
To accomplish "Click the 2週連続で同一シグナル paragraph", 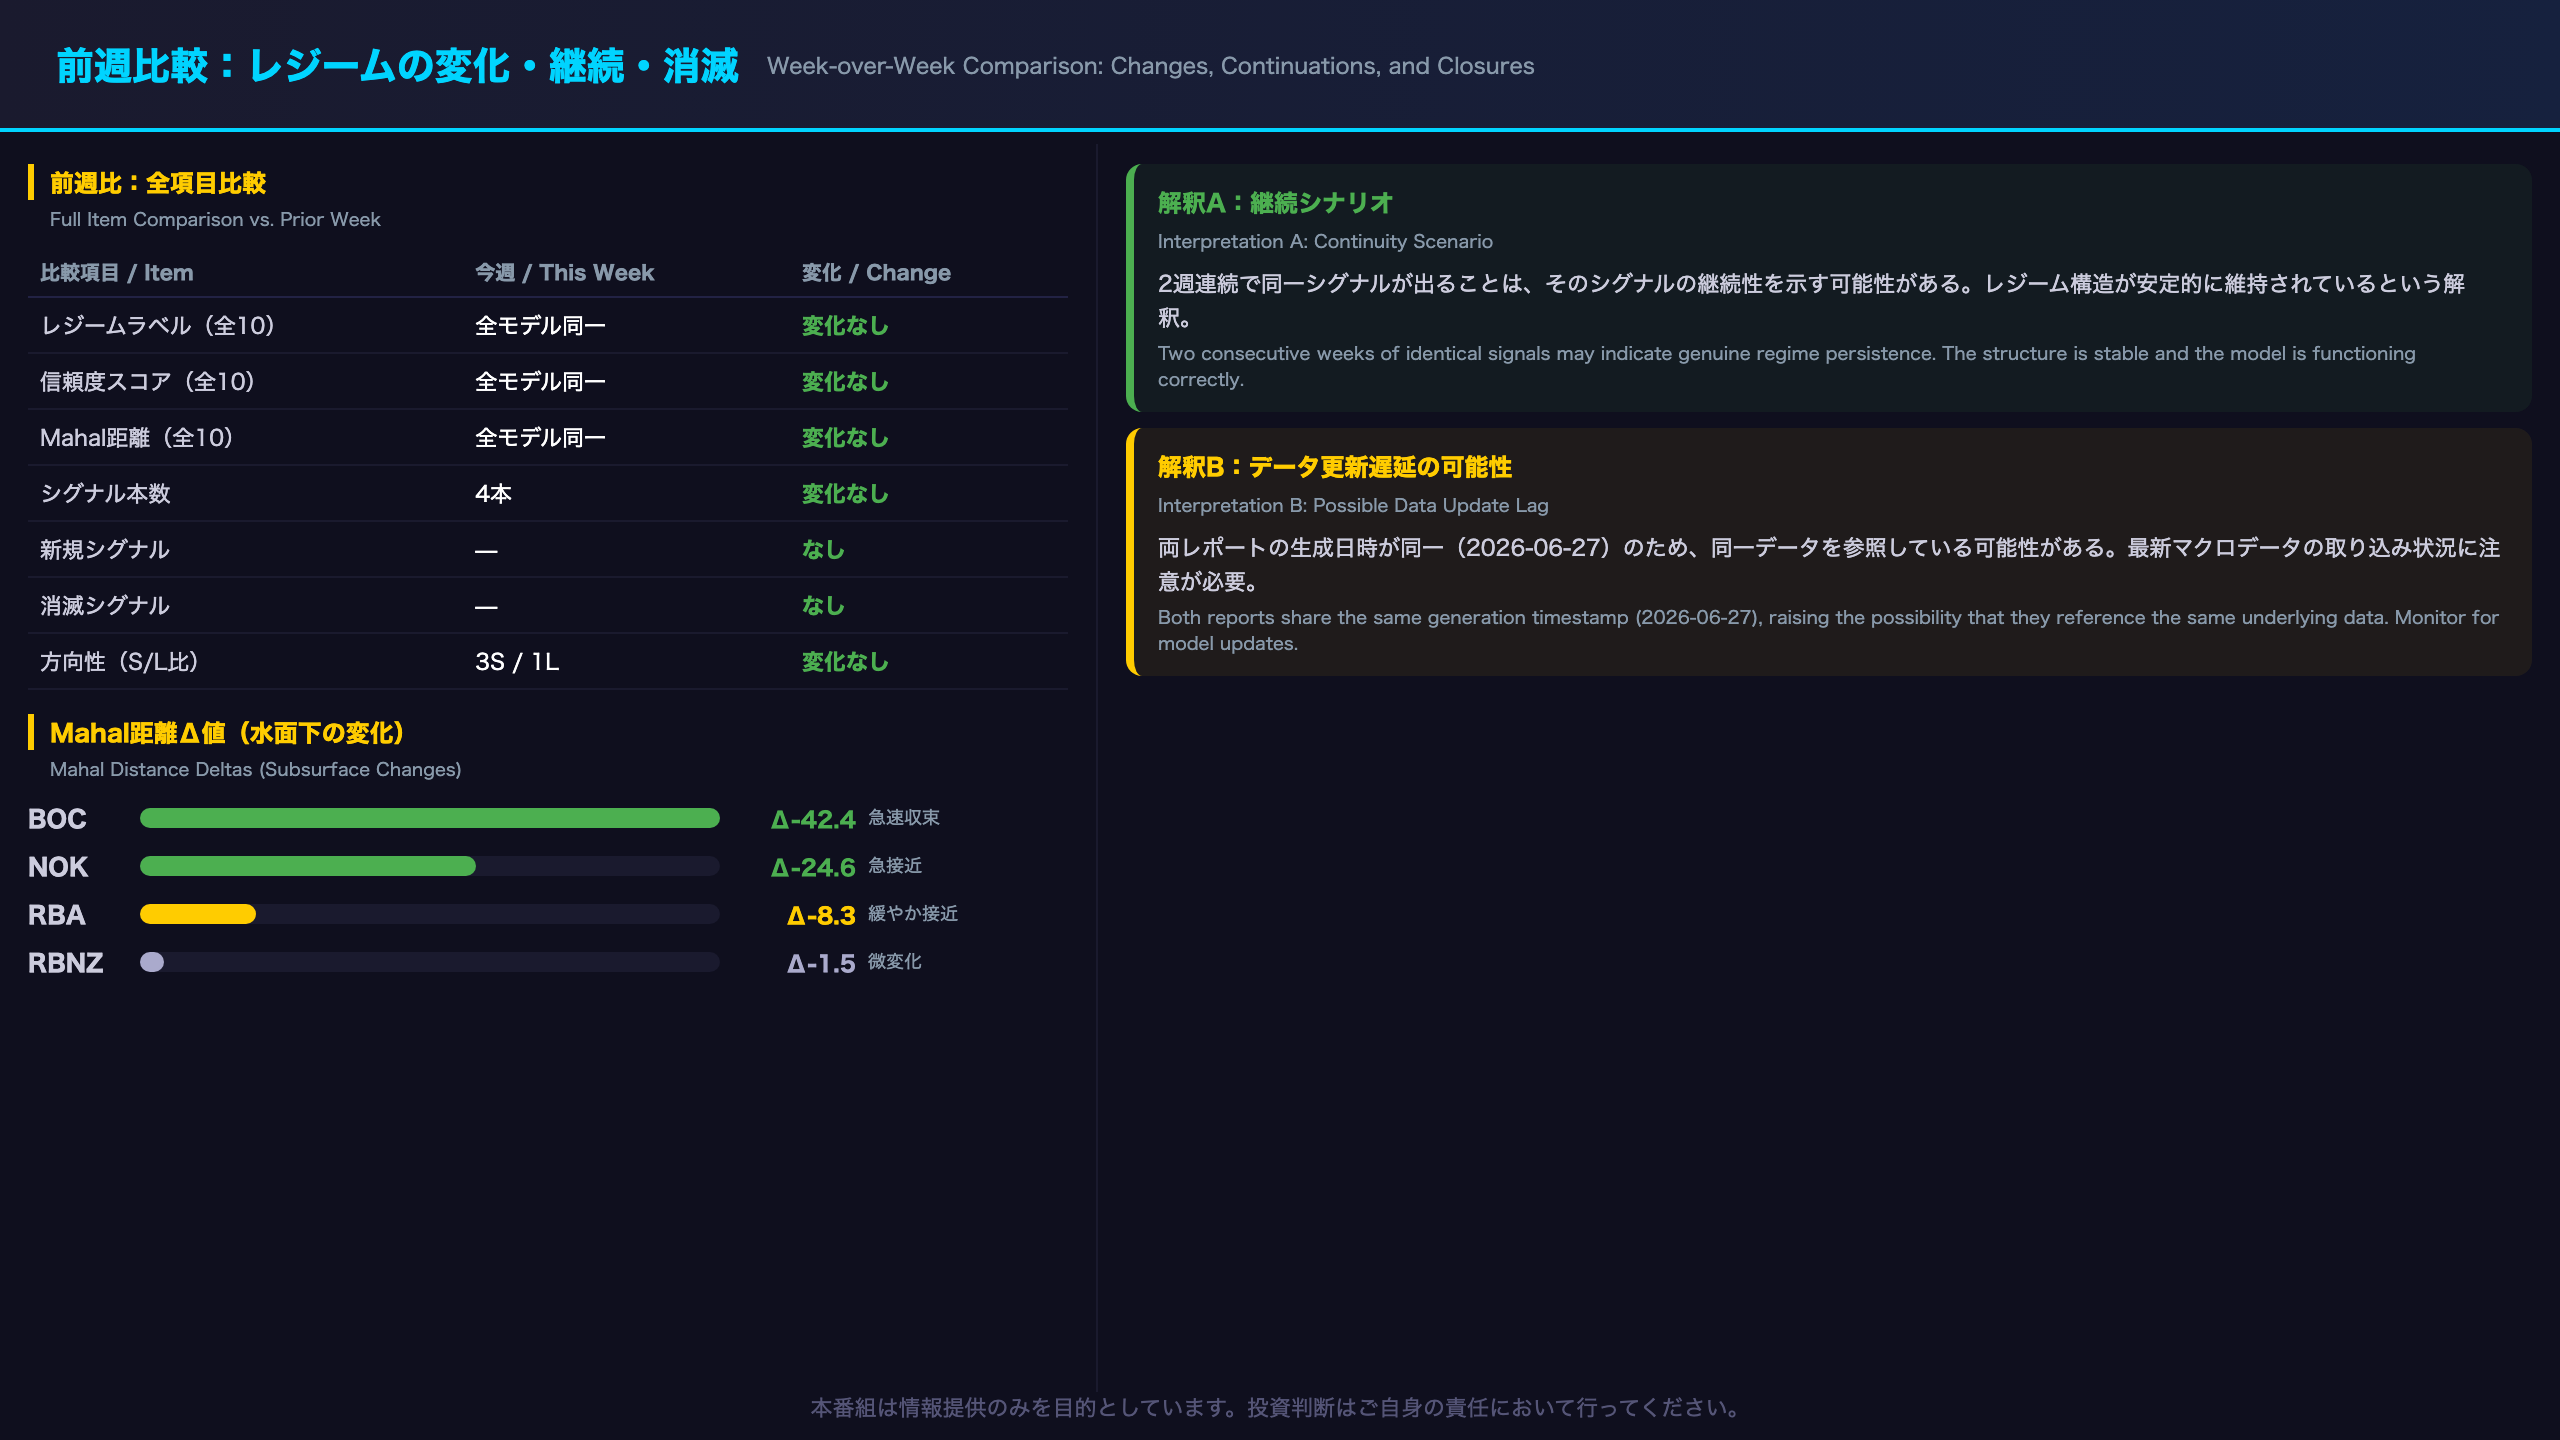I will 1812,300.
